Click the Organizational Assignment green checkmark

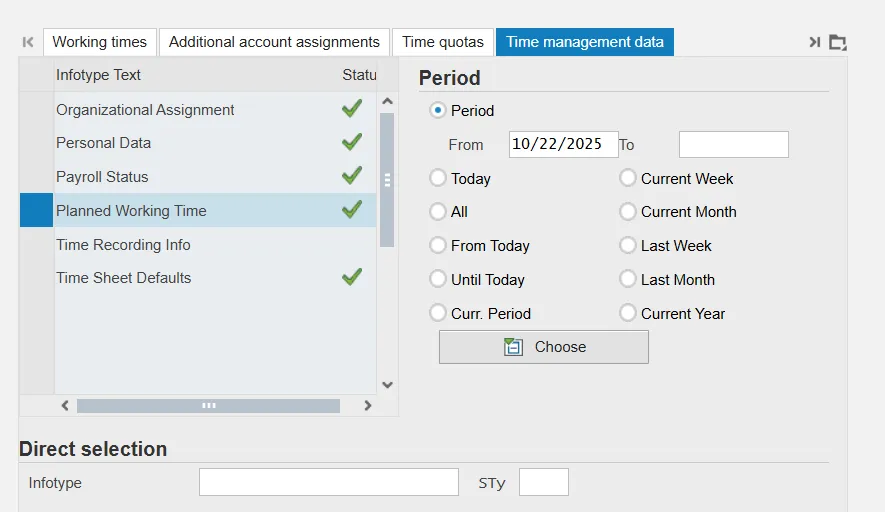coord(351,109)
